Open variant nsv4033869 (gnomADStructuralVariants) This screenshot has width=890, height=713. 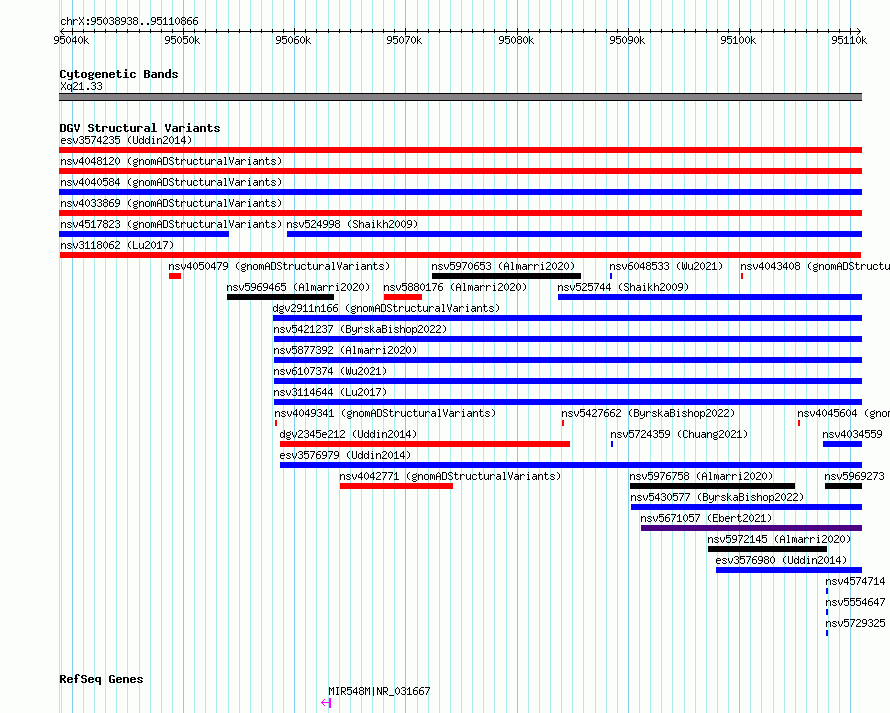(x=171, y=203)
